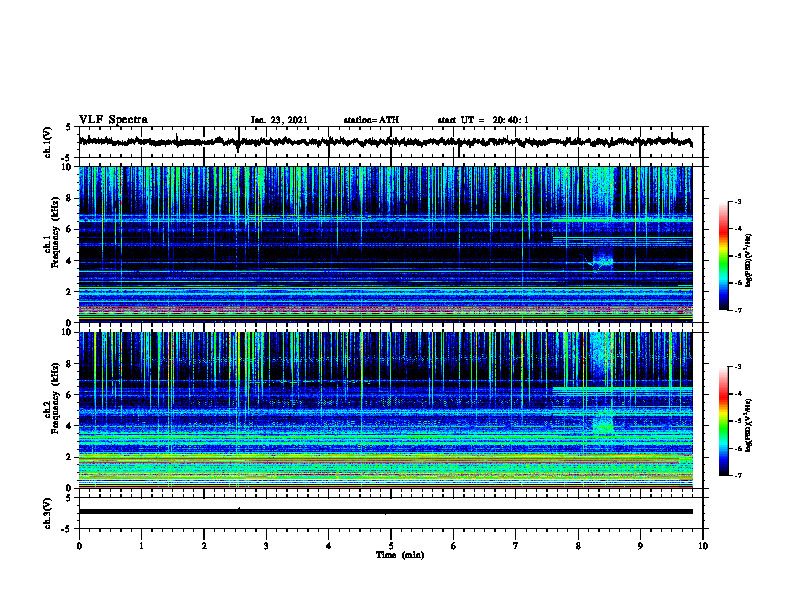Click time axis tick label "0"
Image resolution: width=792 pixels, height=612 pixels.
point(79,546)
